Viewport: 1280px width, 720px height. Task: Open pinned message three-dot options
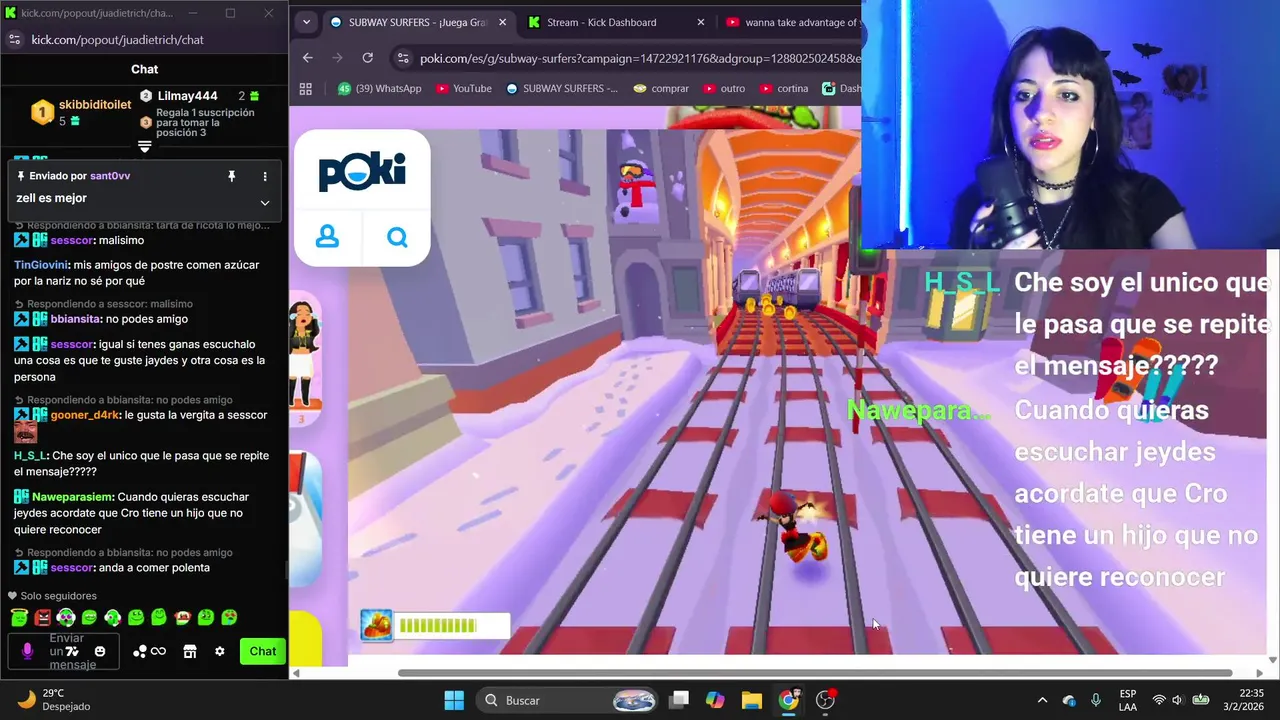coord(265,176)
